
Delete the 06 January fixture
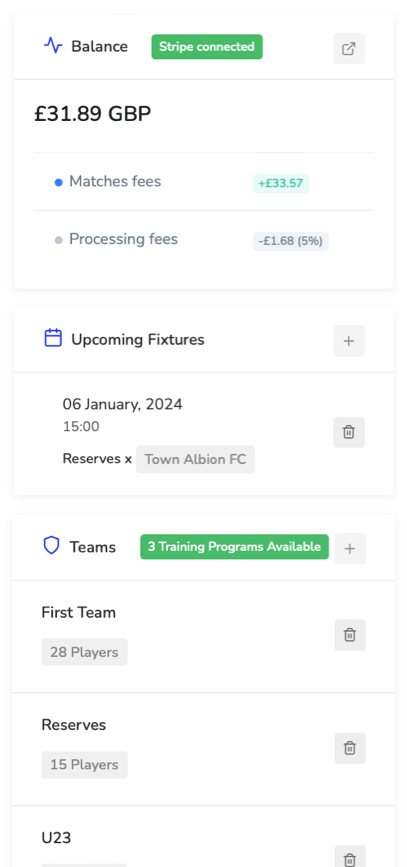coord(349,432)
